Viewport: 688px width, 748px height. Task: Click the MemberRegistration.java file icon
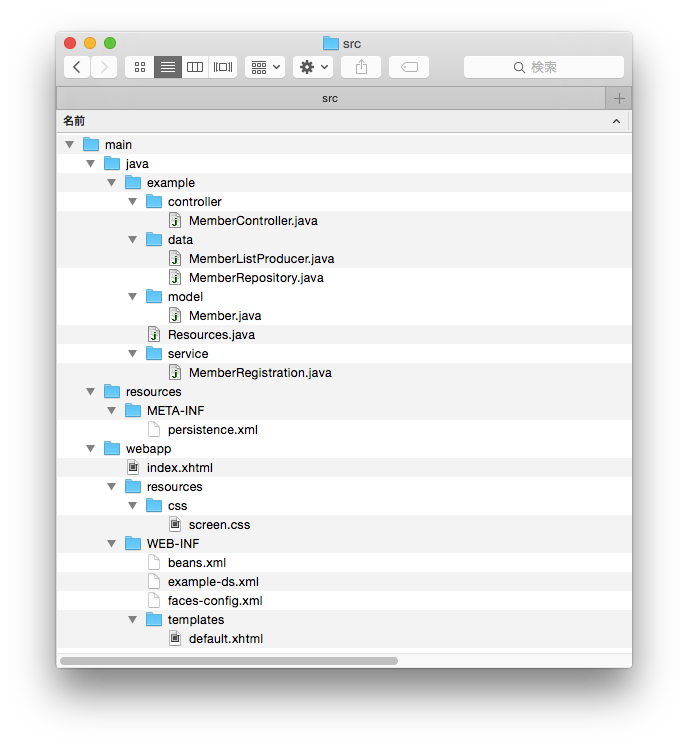[175, 373]
